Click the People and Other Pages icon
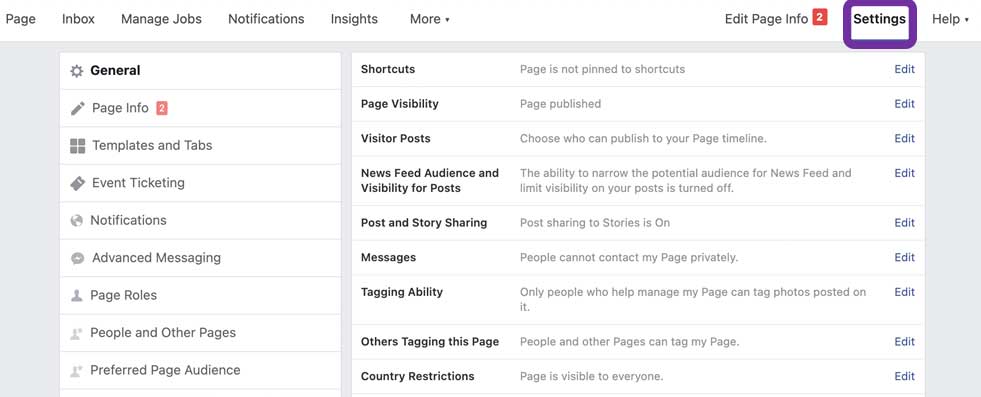 [x=76, y=333]
